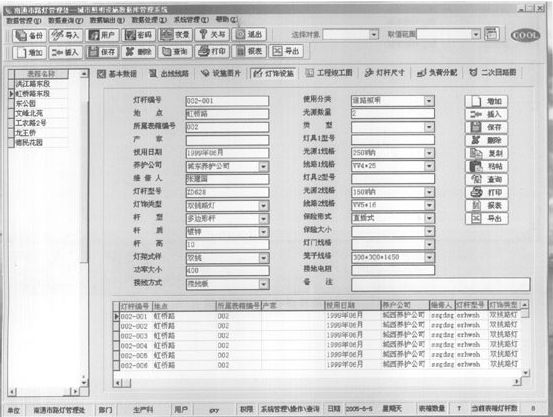Expand the 养护公司 dropdown

click(x=263, y=167)
